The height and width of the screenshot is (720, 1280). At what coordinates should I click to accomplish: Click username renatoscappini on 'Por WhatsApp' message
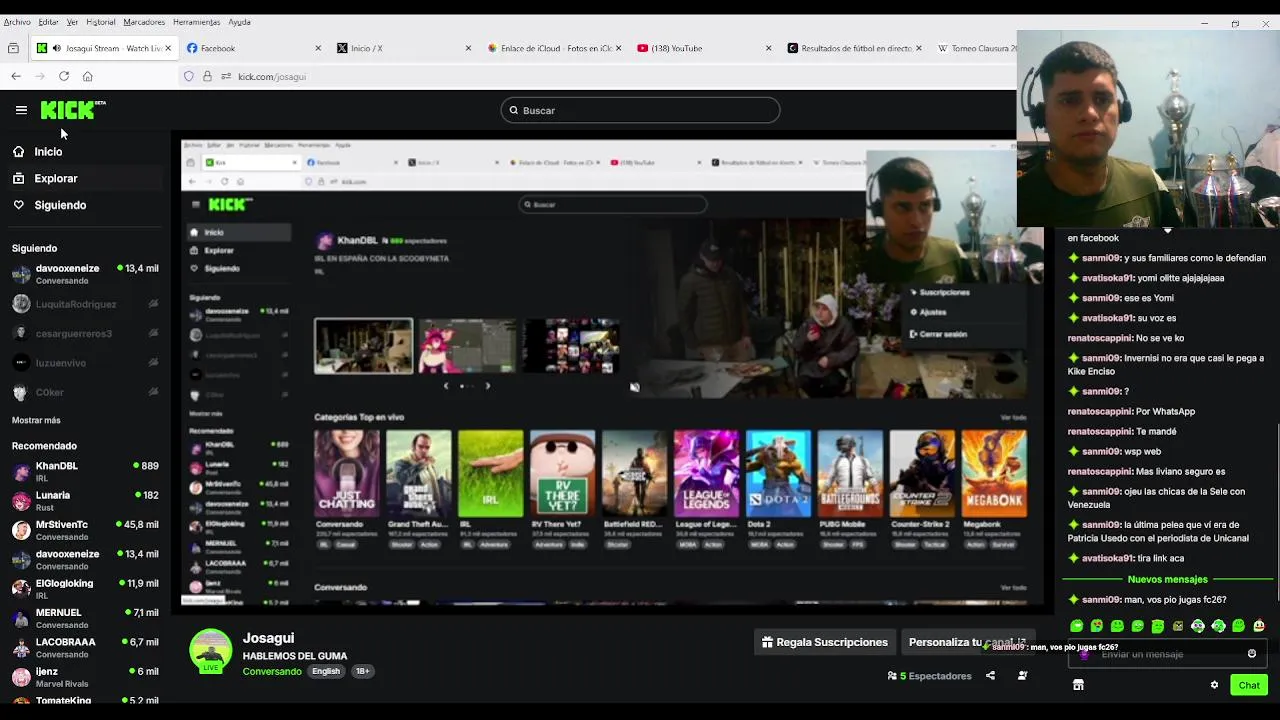[x=1100, y=411]
